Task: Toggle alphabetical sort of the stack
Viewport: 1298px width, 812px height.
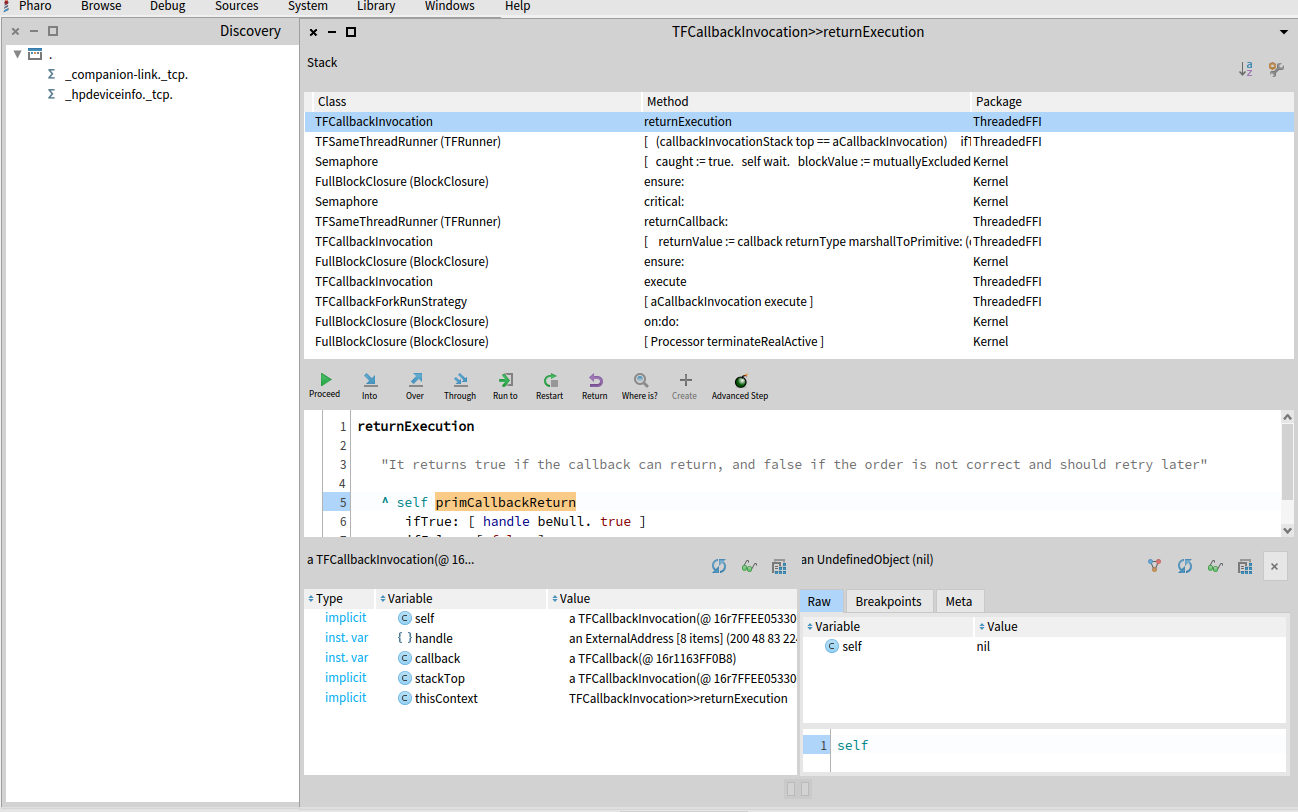Action: pyautogui.click(x=1246, y=69)
